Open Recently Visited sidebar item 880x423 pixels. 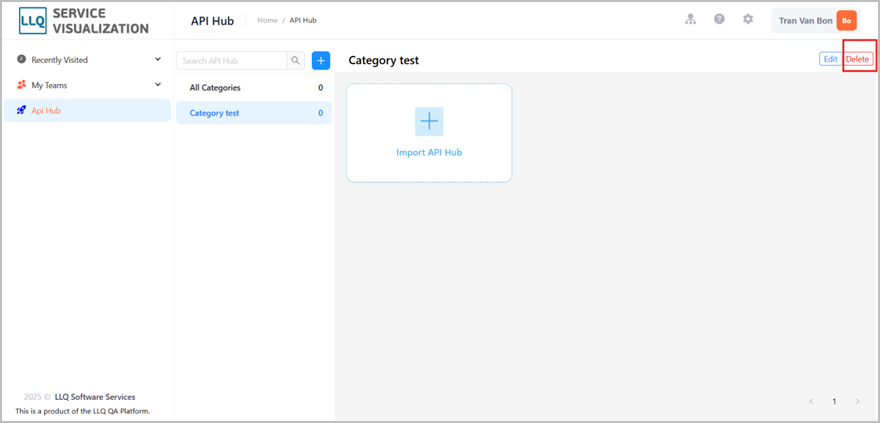87,59
